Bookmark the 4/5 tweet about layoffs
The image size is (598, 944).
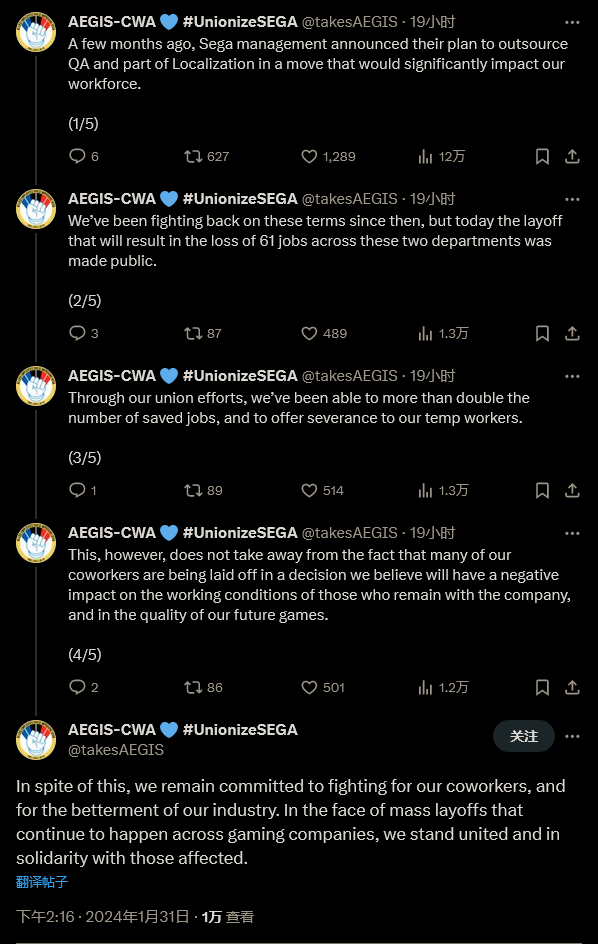(x=542, y=688)
